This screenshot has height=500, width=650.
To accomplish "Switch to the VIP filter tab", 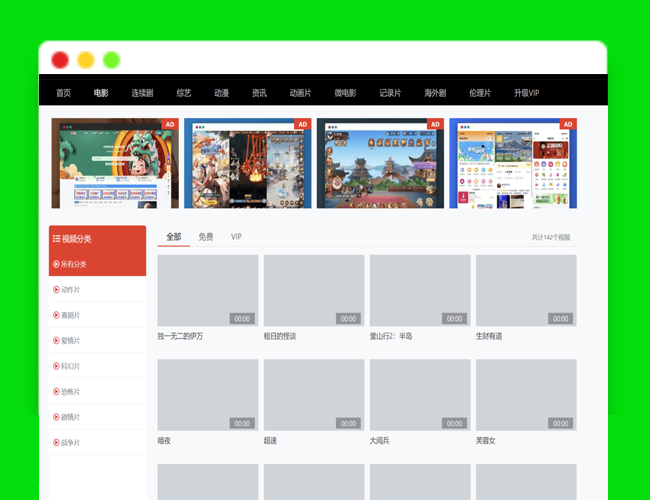I will [236, 237].
